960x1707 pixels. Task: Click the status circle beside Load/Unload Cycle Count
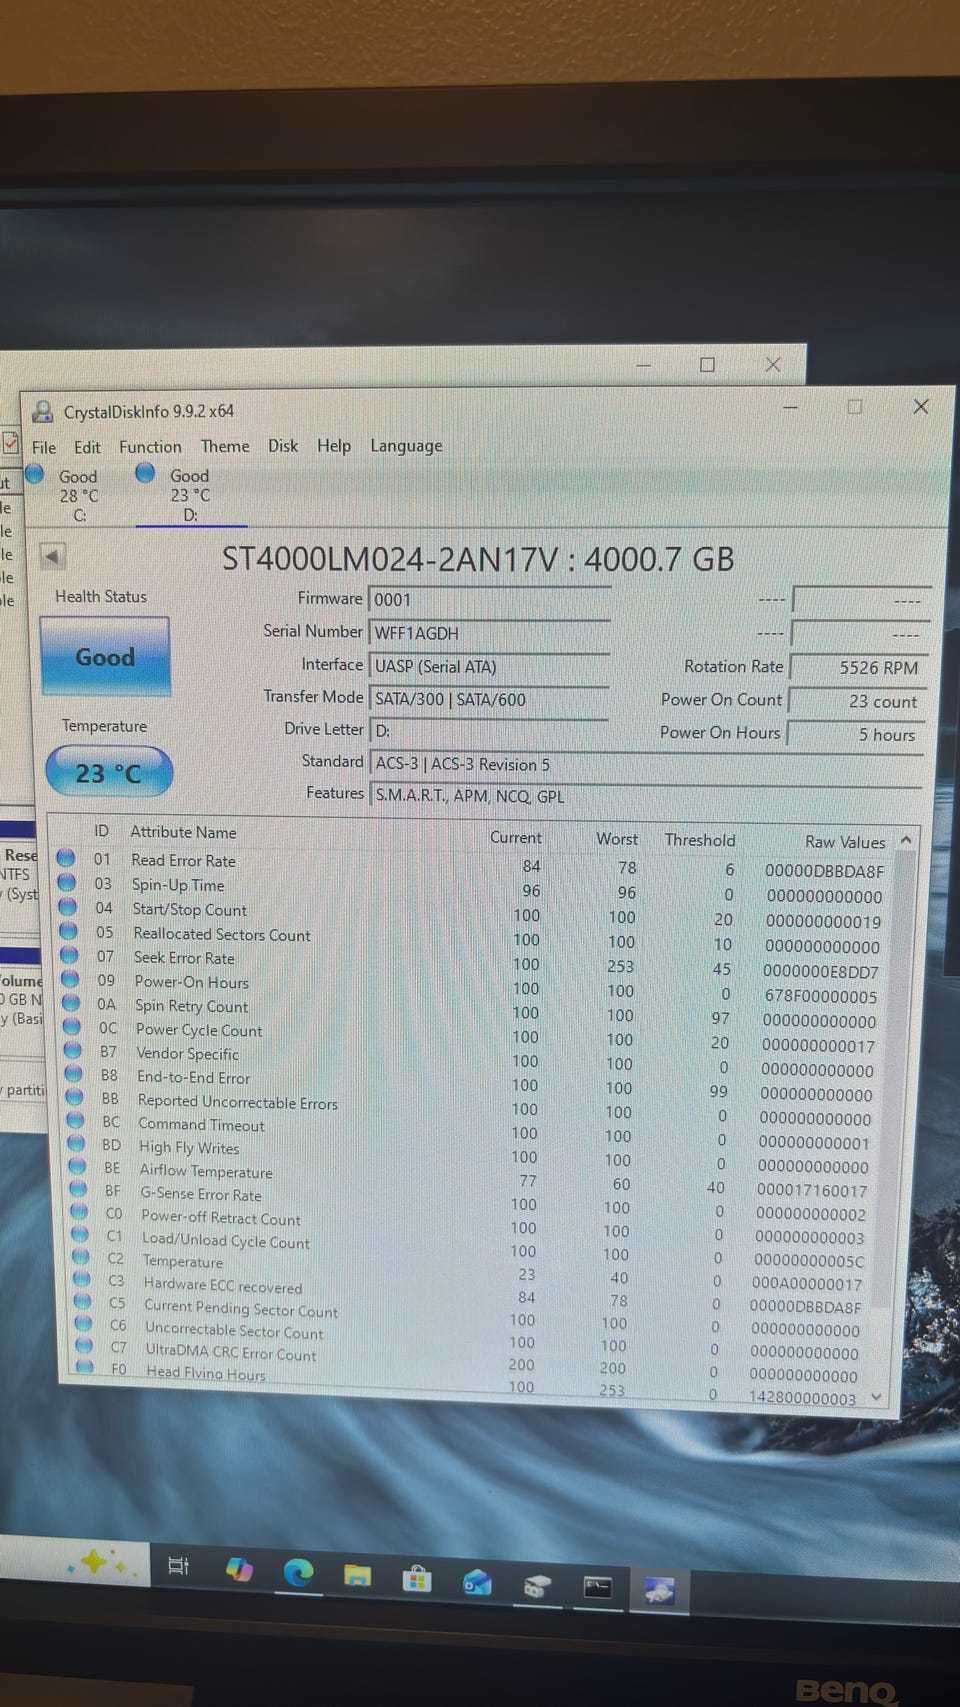pos(81,1235)
